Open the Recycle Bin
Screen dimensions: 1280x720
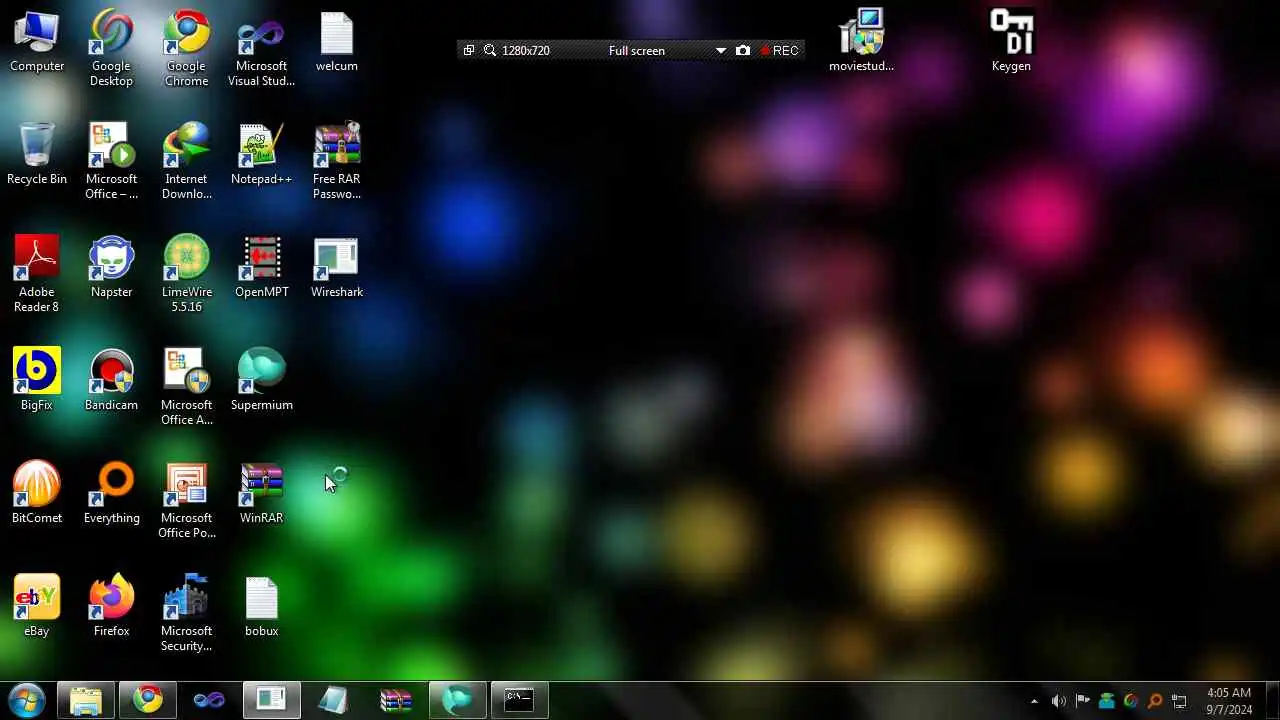tap(37, 155)
